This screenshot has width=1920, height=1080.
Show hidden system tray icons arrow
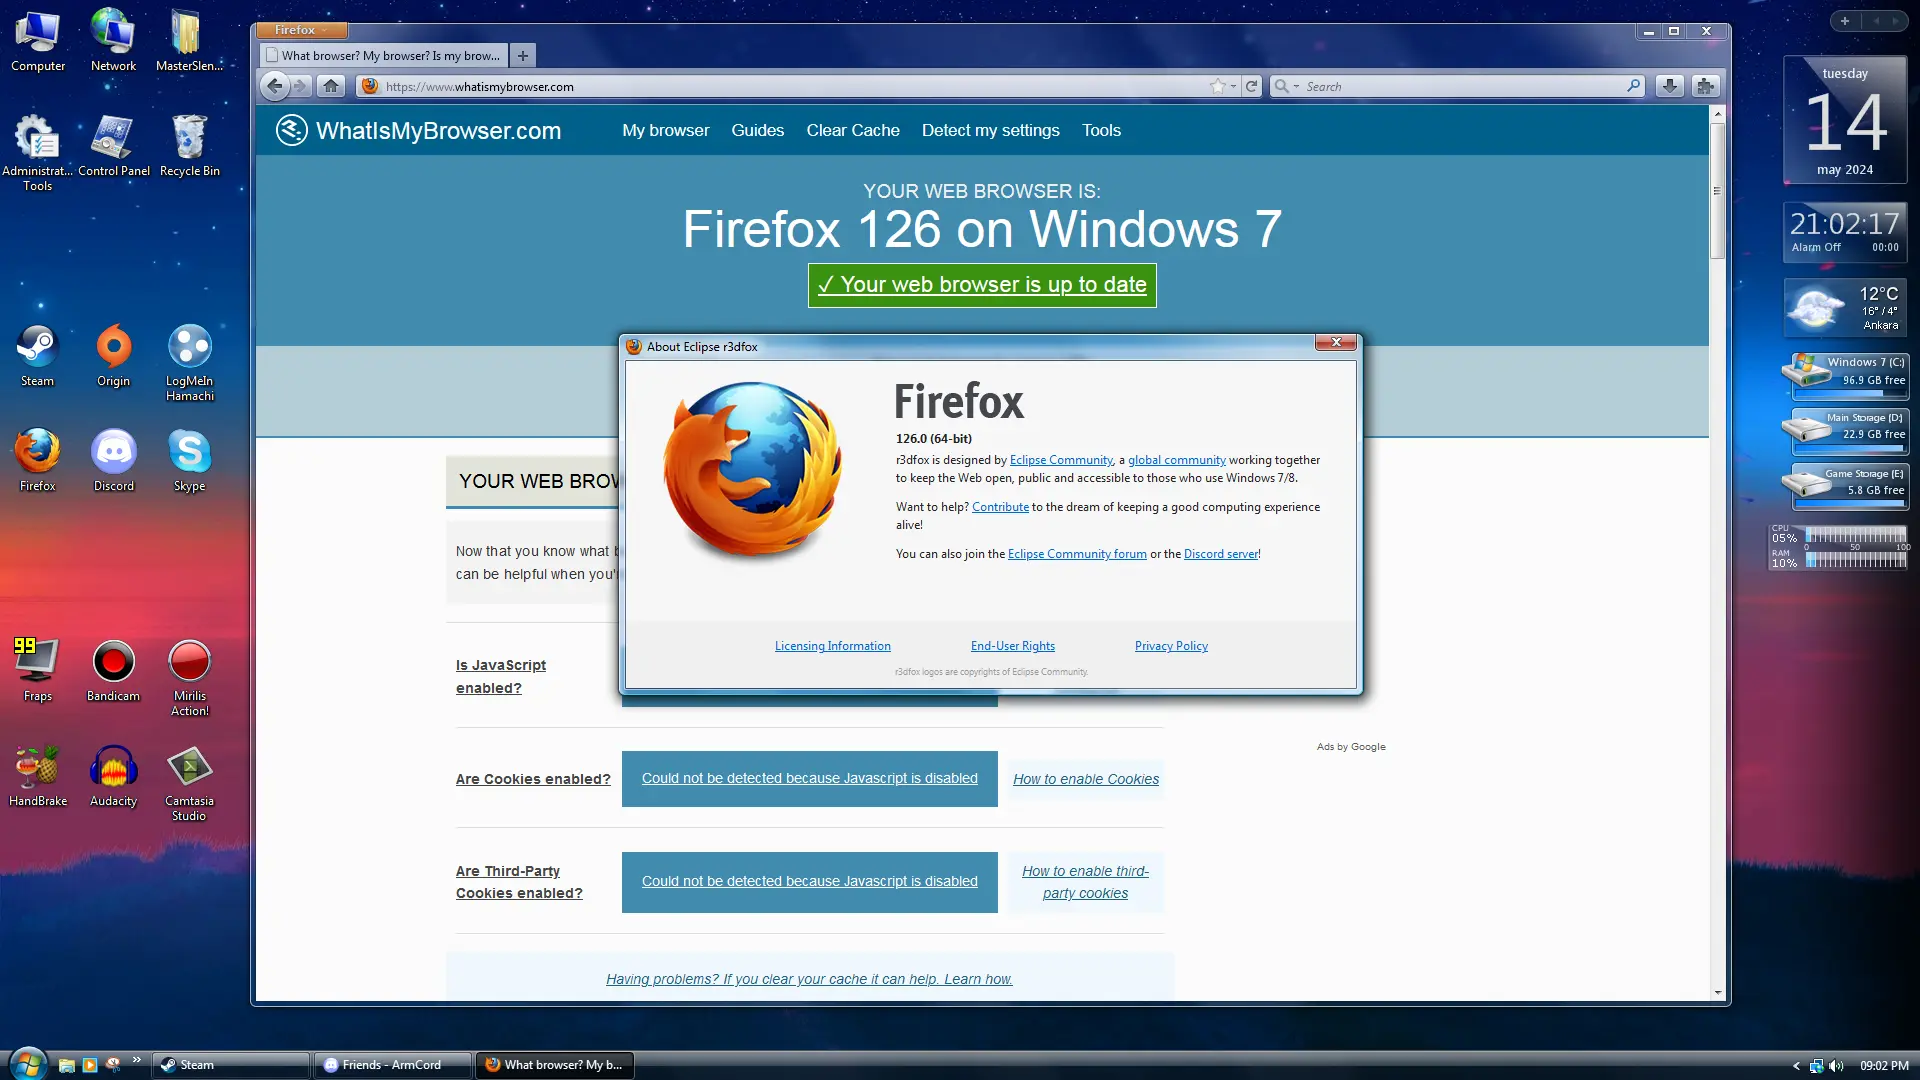pyautogui.click(x=1796, y=1066)
